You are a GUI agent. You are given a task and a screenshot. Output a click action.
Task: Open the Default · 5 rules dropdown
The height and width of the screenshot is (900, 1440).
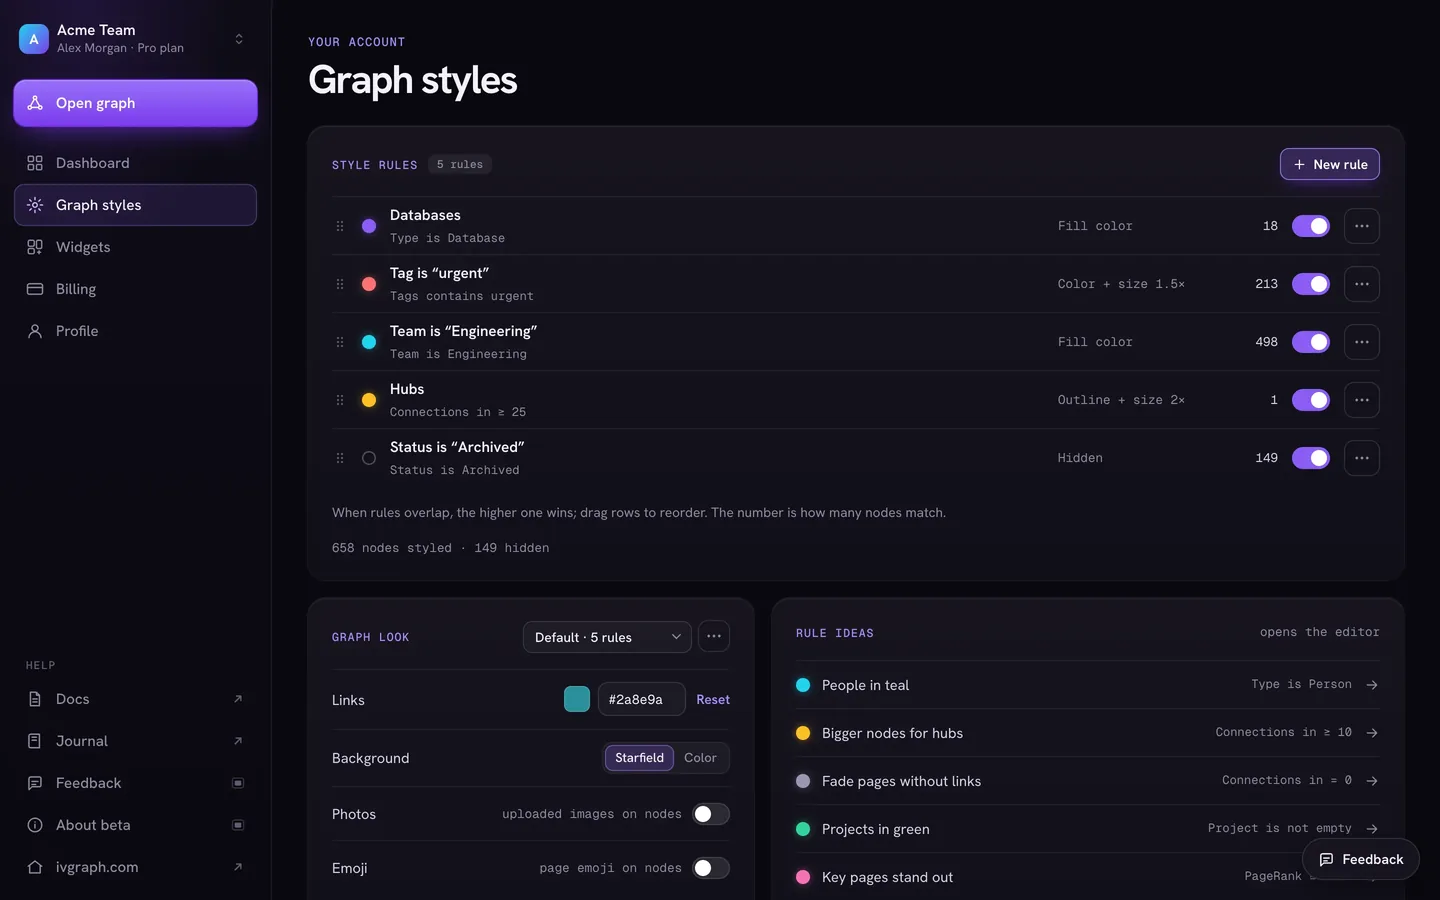(607, 637)
